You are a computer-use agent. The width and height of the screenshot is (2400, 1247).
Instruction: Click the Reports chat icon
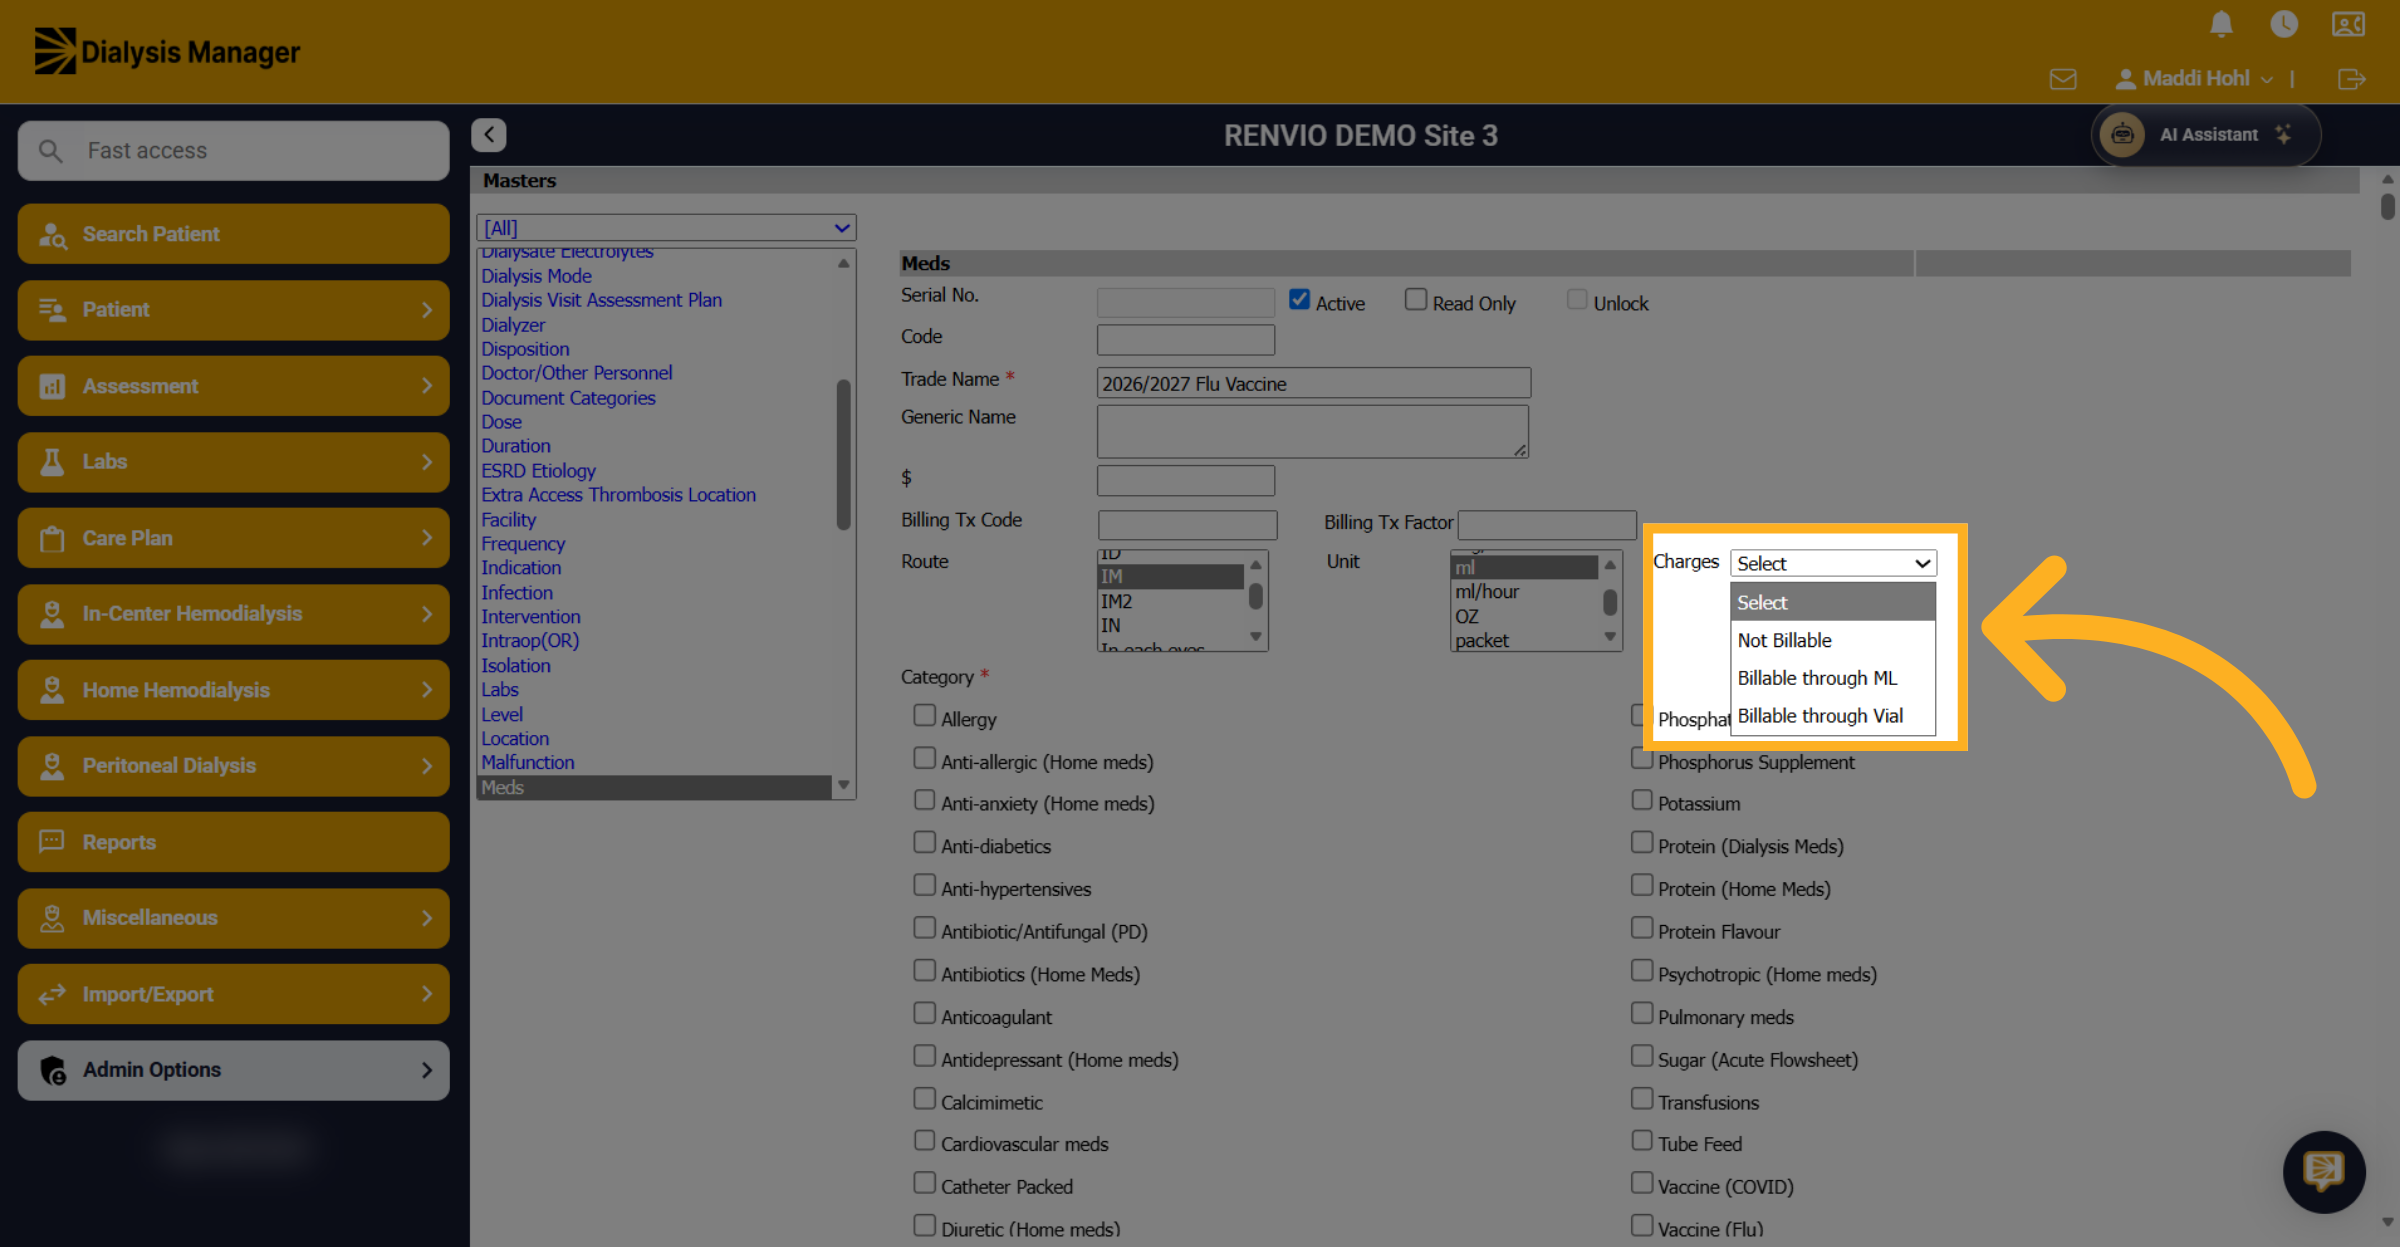click(52, 842)
